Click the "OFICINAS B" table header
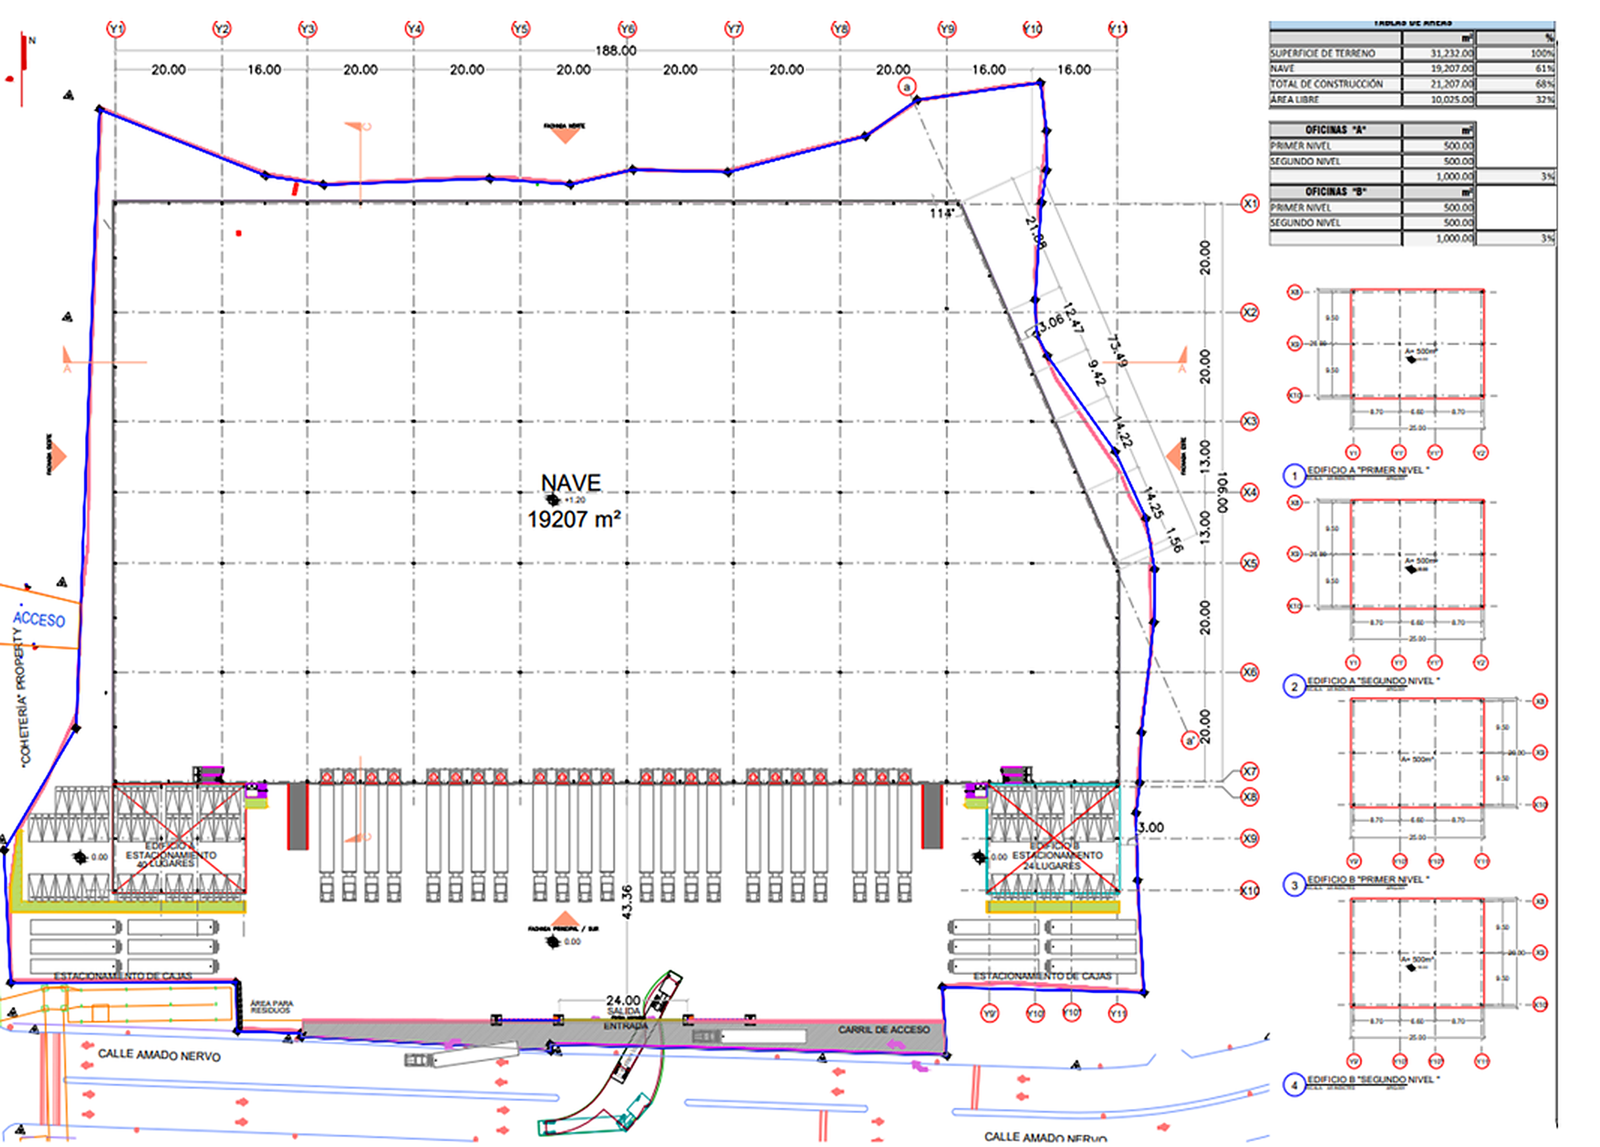This screenshot has height=1147, width=1600. [1335, 191]
